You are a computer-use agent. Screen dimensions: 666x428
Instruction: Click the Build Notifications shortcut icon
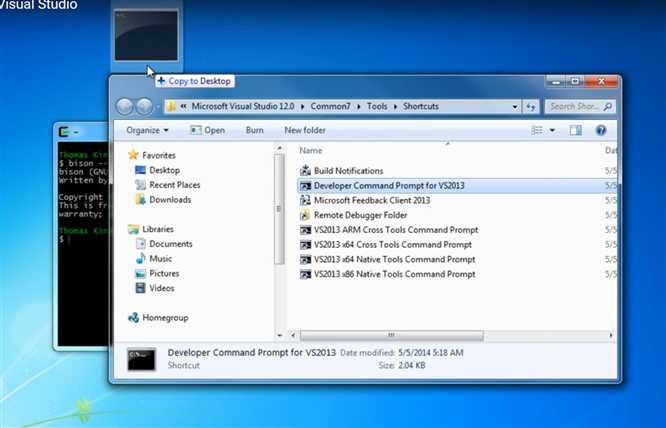click(305, 171)
